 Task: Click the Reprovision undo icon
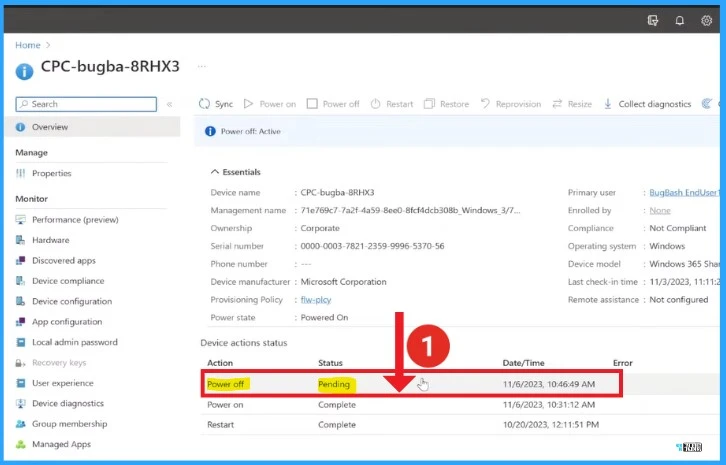(x=485, y=104)
